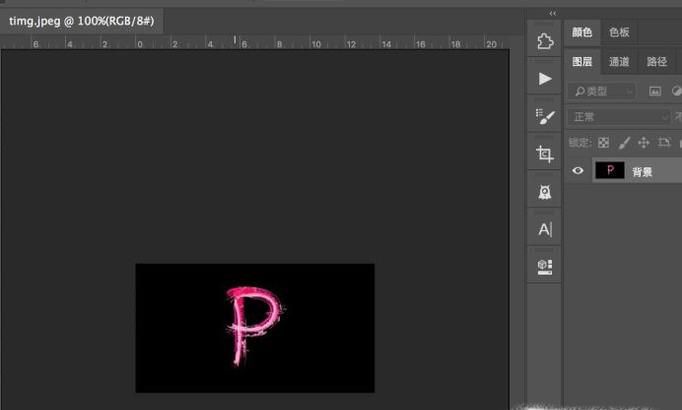Open the 3D cube panel icon in dock
Screen dimensions: 682x410
(544, 266)
